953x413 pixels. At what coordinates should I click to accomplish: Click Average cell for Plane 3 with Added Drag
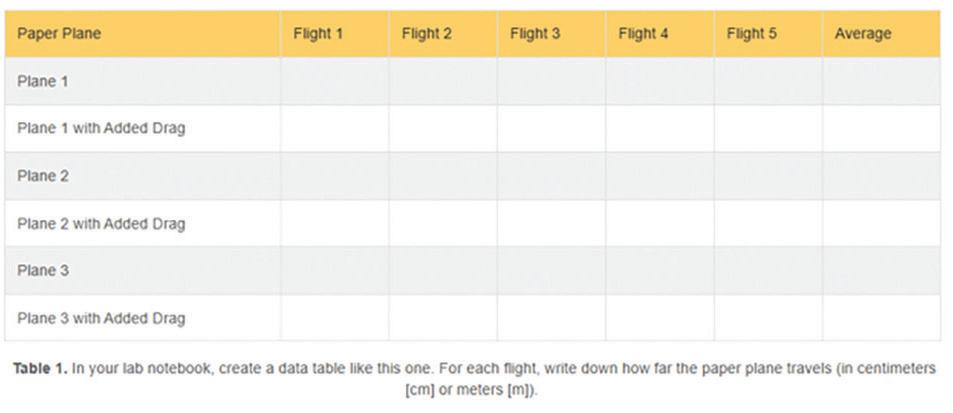click(x=881, y=319)
